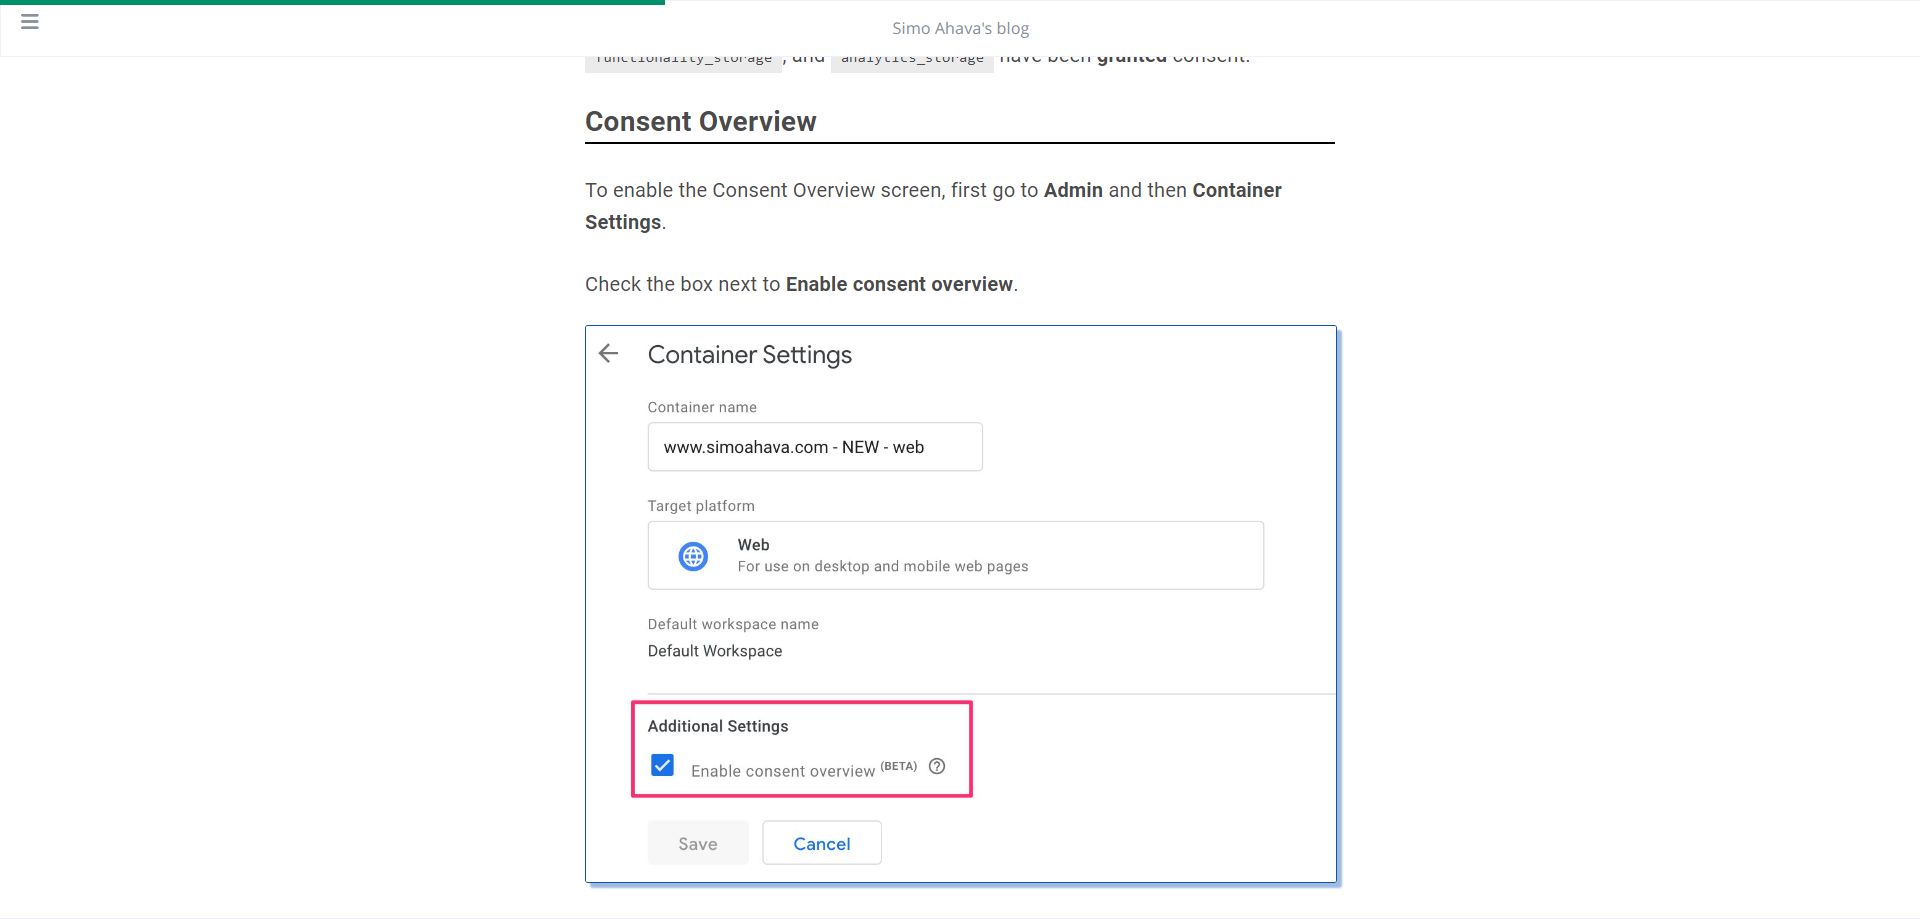Click the Enable consent overview label text

pyautogui.click(x=782, y=771)
